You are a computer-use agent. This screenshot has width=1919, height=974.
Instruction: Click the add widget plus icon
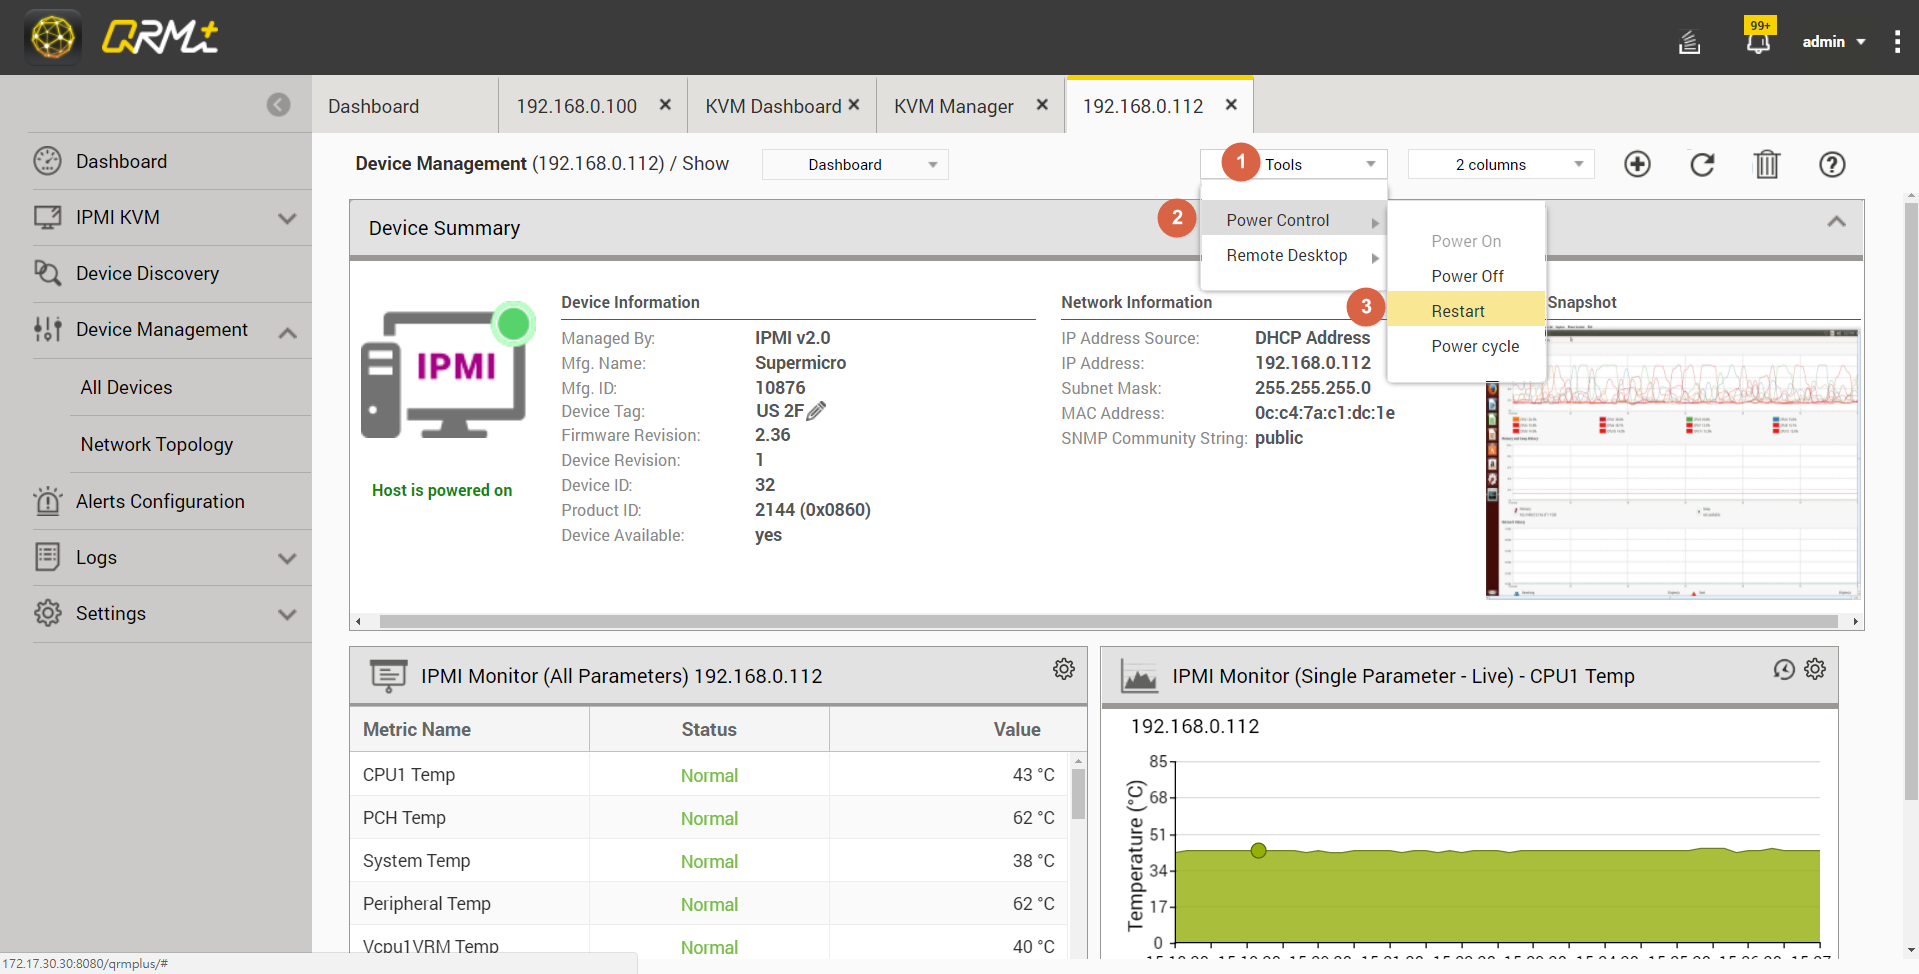pyautogui.click(x=1637, y=164)
